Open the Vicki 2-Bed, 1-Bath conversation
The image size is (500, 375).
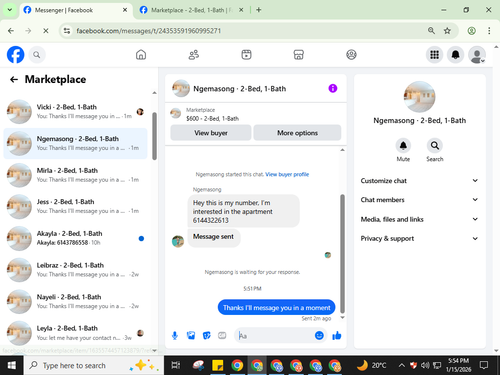pos(75,112)
